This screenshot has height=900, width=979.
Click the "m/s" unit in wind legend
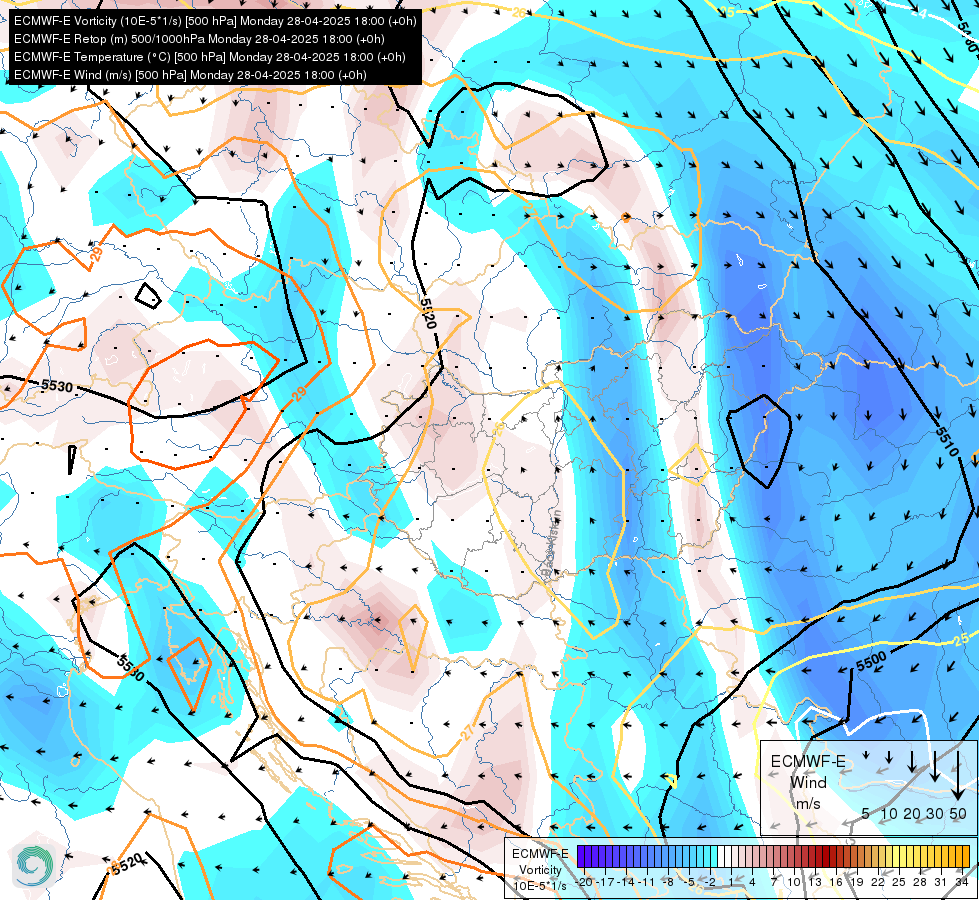[x=809, y=804]
